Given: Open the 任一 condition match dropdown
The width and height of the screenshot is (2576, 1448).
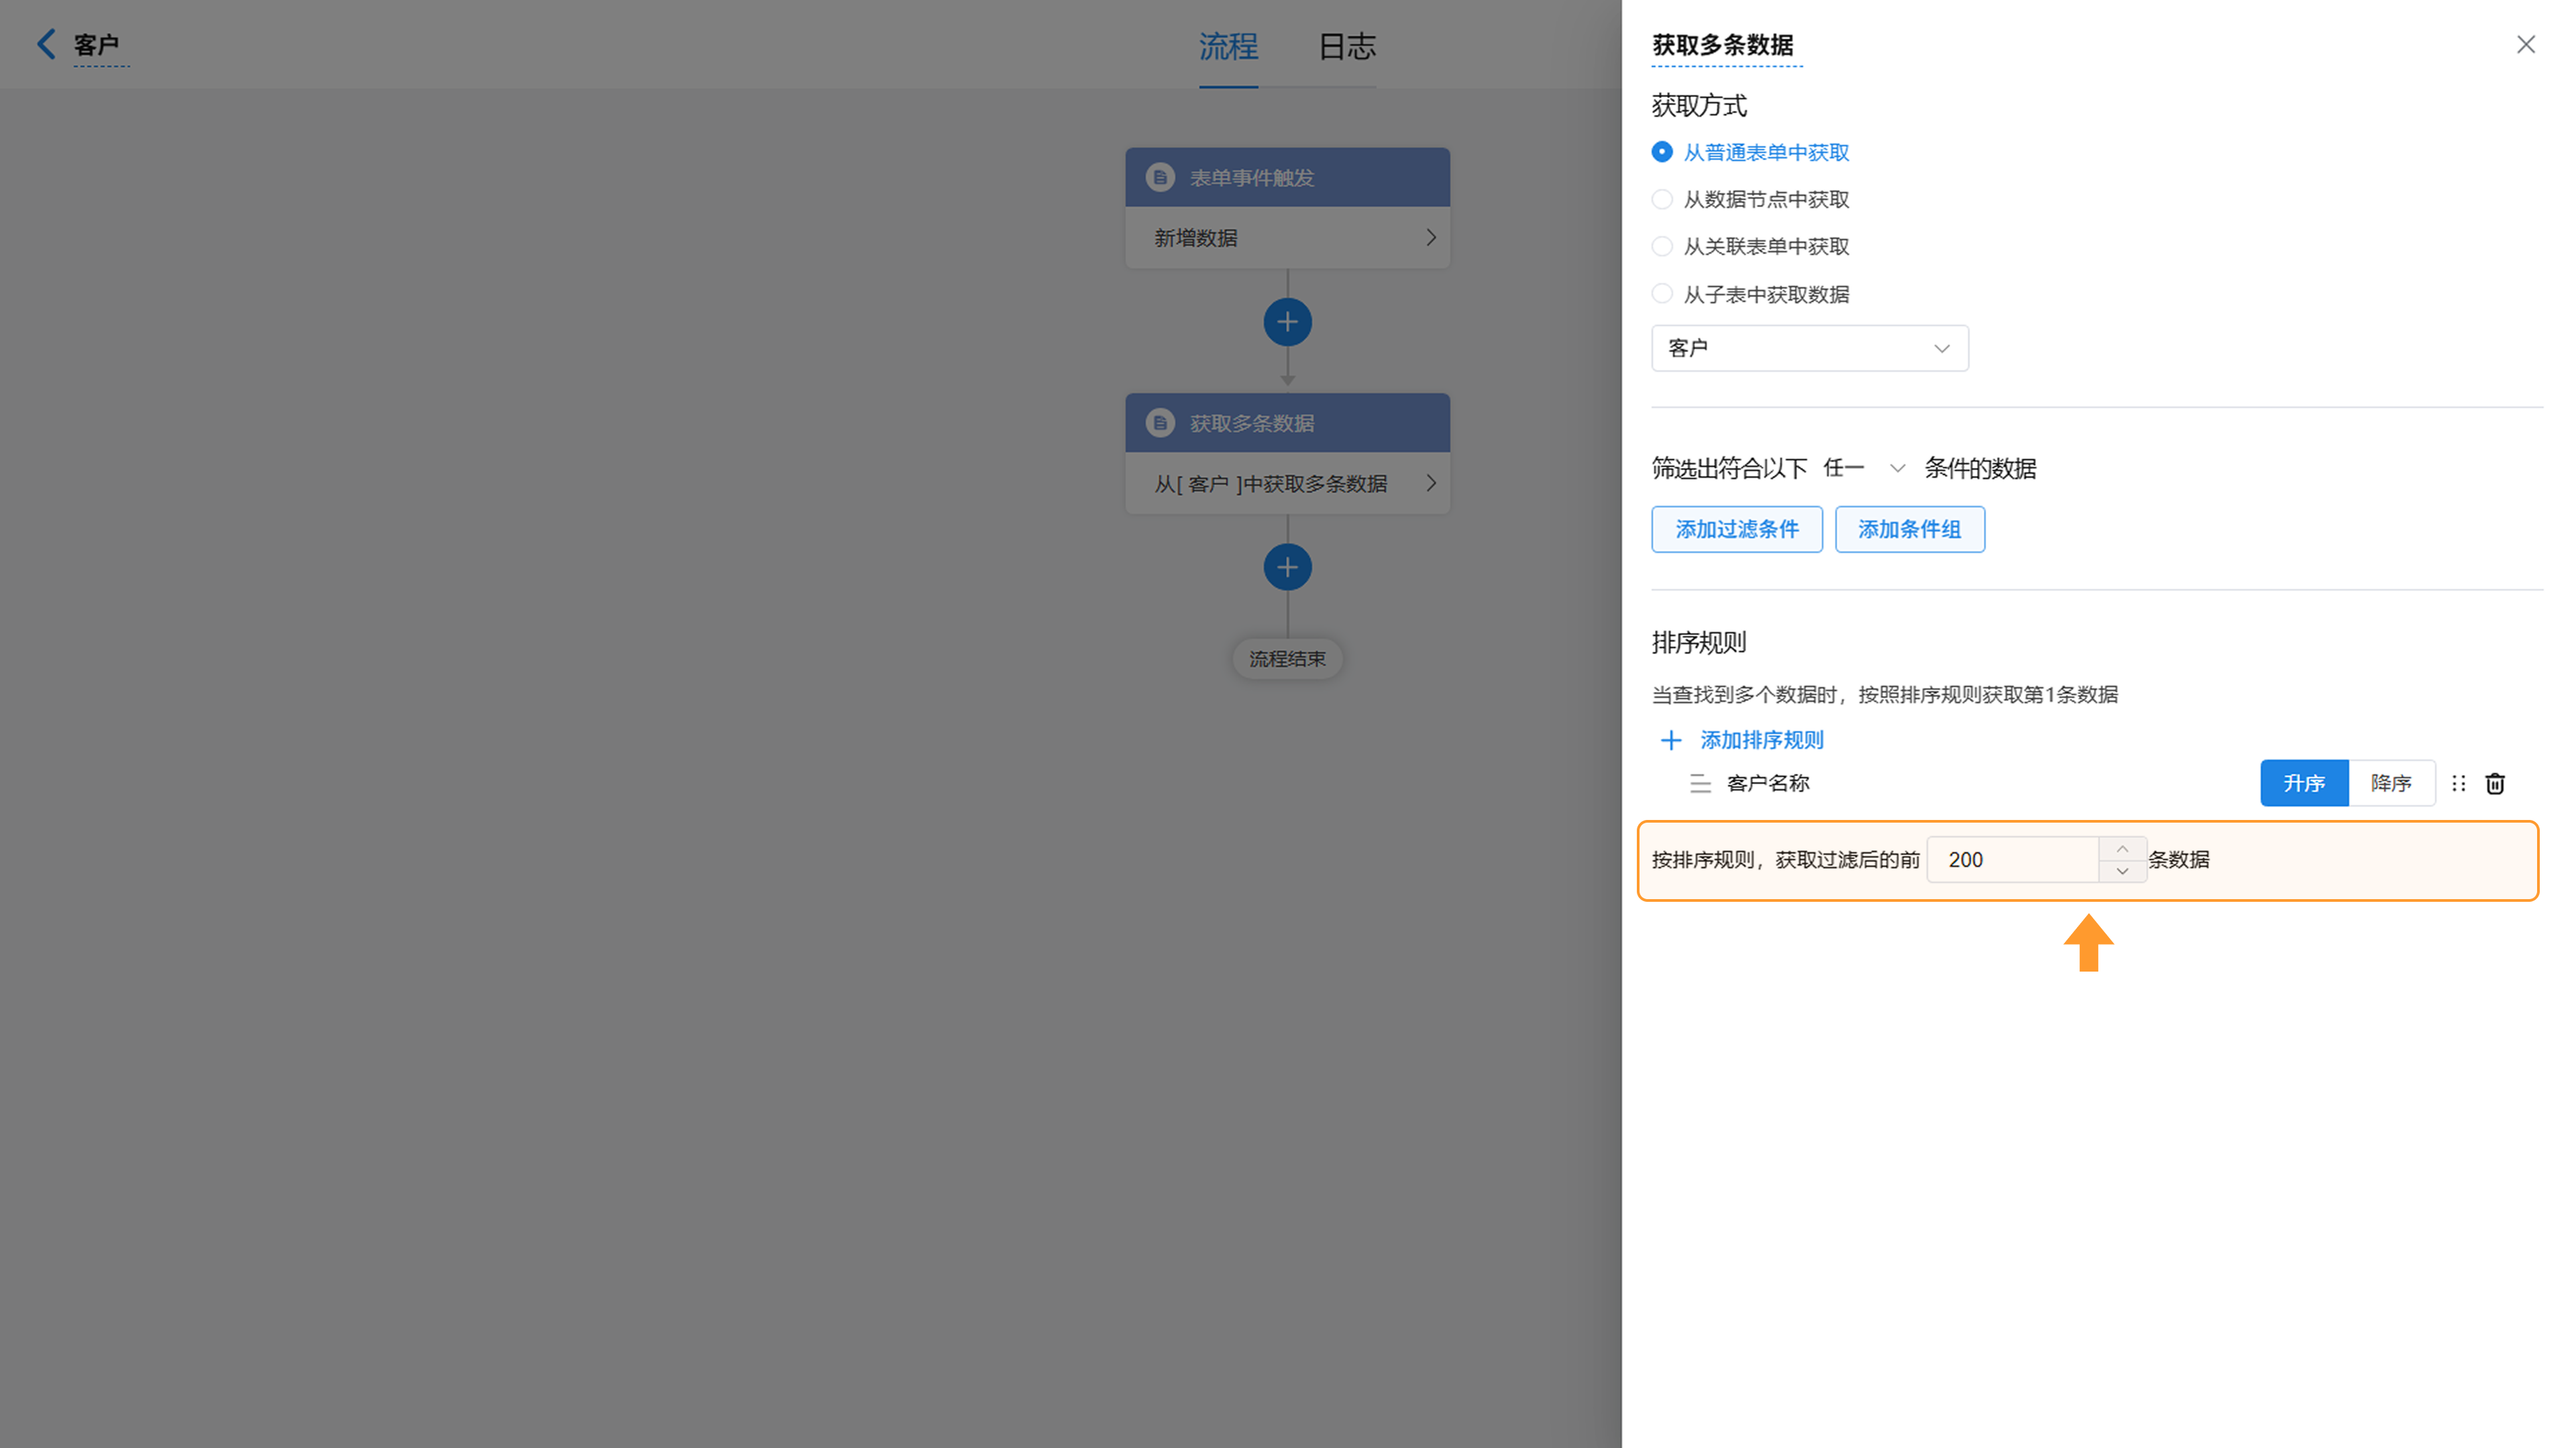Looking at the screenshot, I should [1864, 468].
